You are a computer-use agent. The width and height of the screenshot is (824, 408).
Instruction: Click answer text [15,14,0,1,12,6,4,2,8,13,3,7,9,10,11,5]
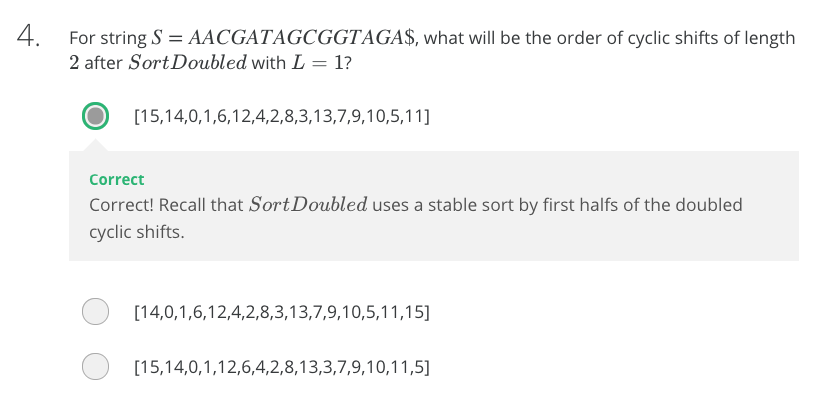[282, 366]
